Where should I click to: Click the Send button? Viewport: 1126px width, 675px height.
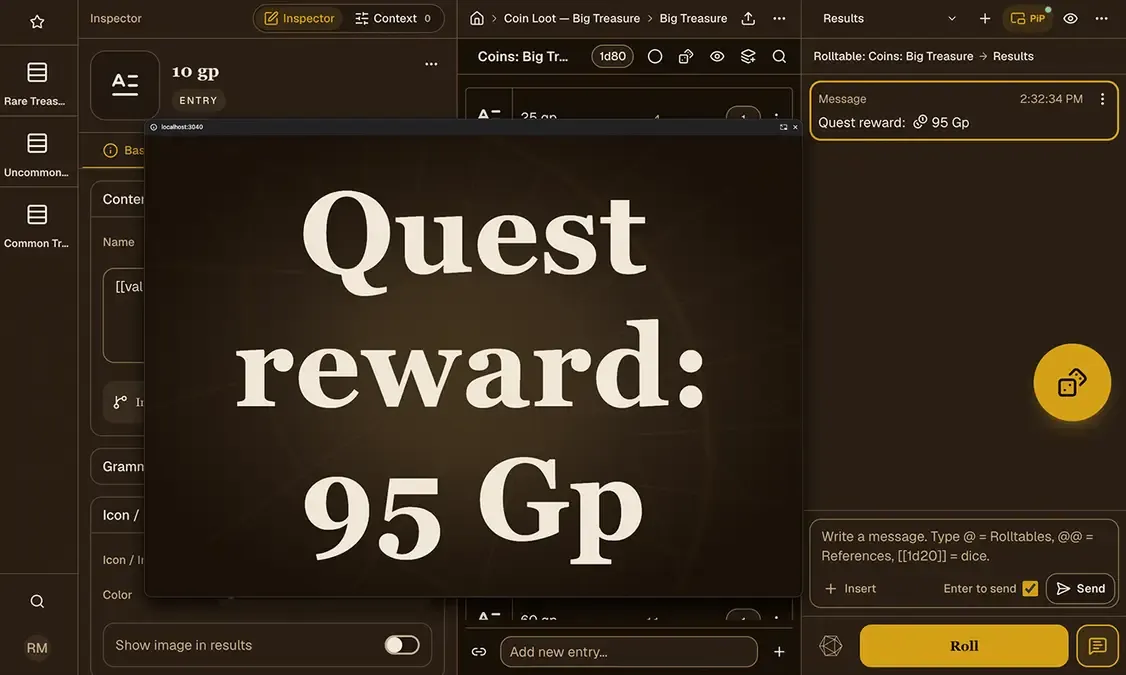click(x=1080, y=589)
